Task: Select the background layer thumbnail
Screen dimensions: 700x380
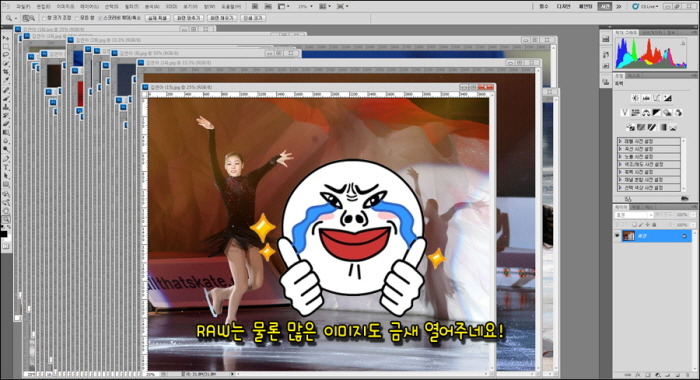Action: coord(629,236)
